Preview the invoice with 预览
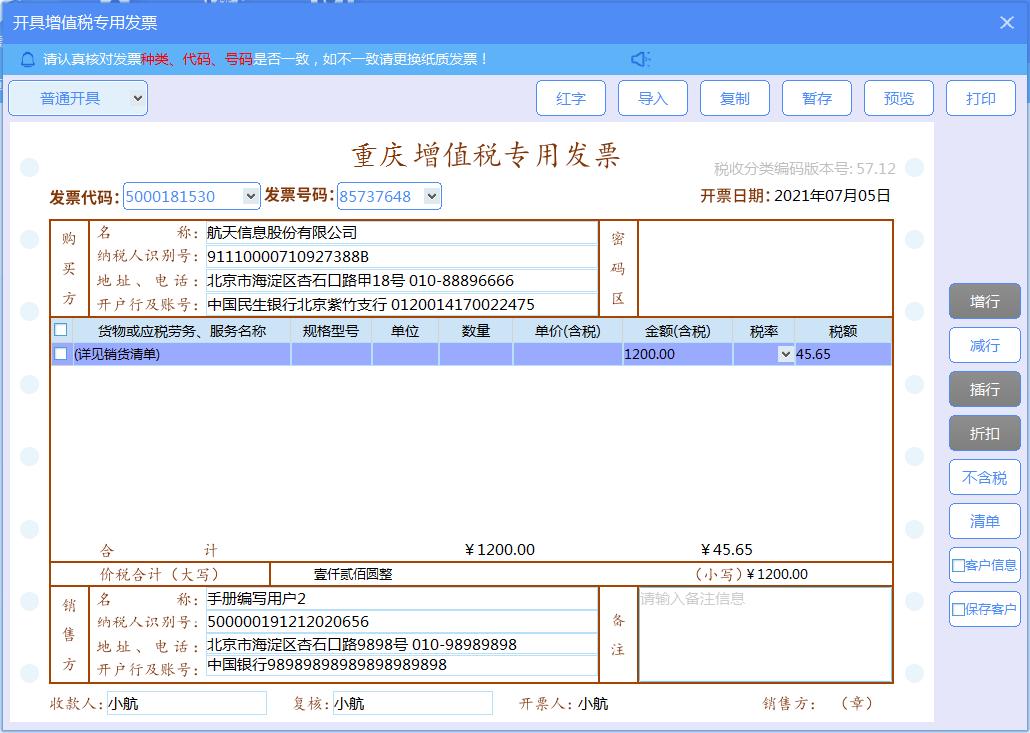Image resolution: width=1030 pixels, height=733 pixels. point(899,97)
